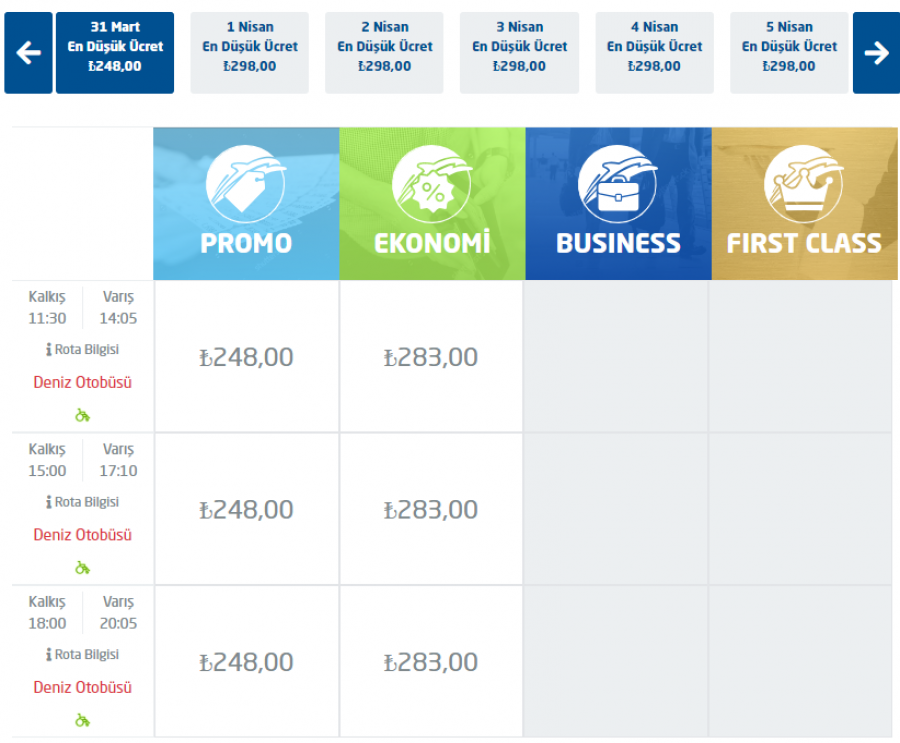Click the Business class briefcase icon
The height and width of the screenshot is (743, 900).
pyautogui.click(x=617, y=184)
